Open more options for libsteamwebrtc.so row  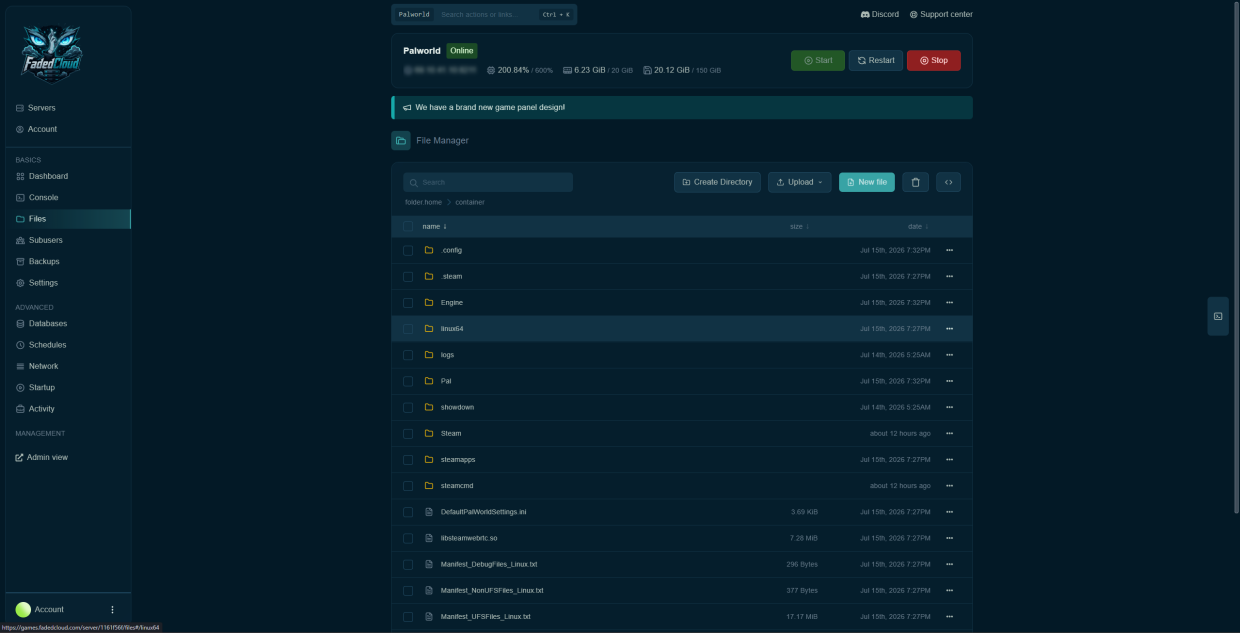pyautogui.click(x=949, y=538)
